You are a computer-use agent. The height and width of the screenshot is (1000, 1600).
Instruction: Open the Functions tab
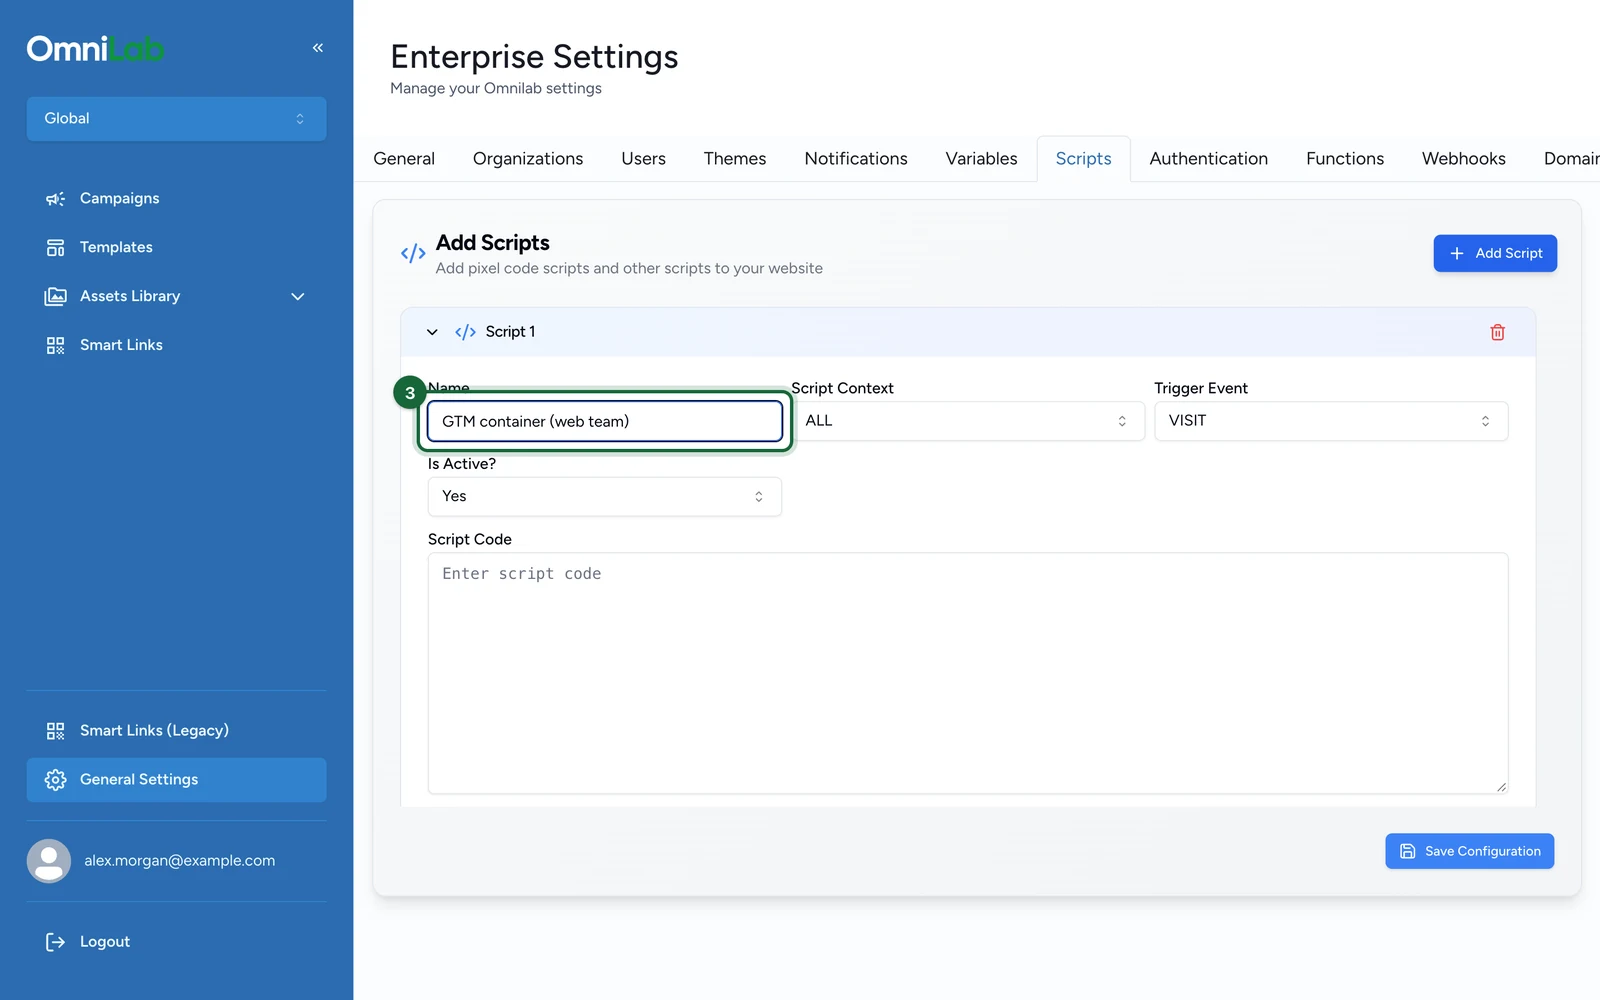(x=1345, y=159)
